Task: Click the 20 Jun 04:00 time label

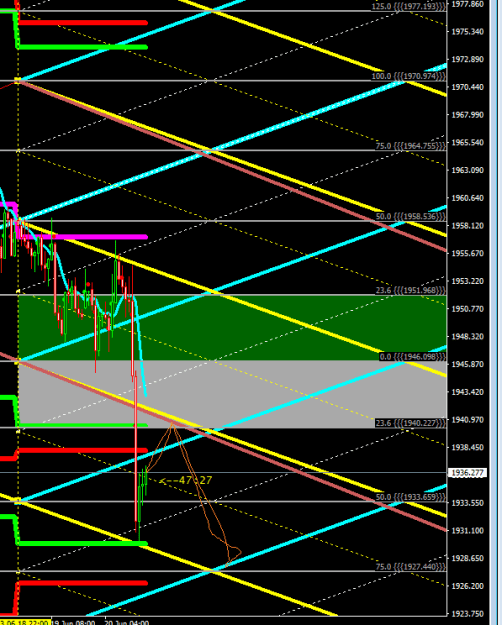Action: pyautogui.click(x=127, y=622)
